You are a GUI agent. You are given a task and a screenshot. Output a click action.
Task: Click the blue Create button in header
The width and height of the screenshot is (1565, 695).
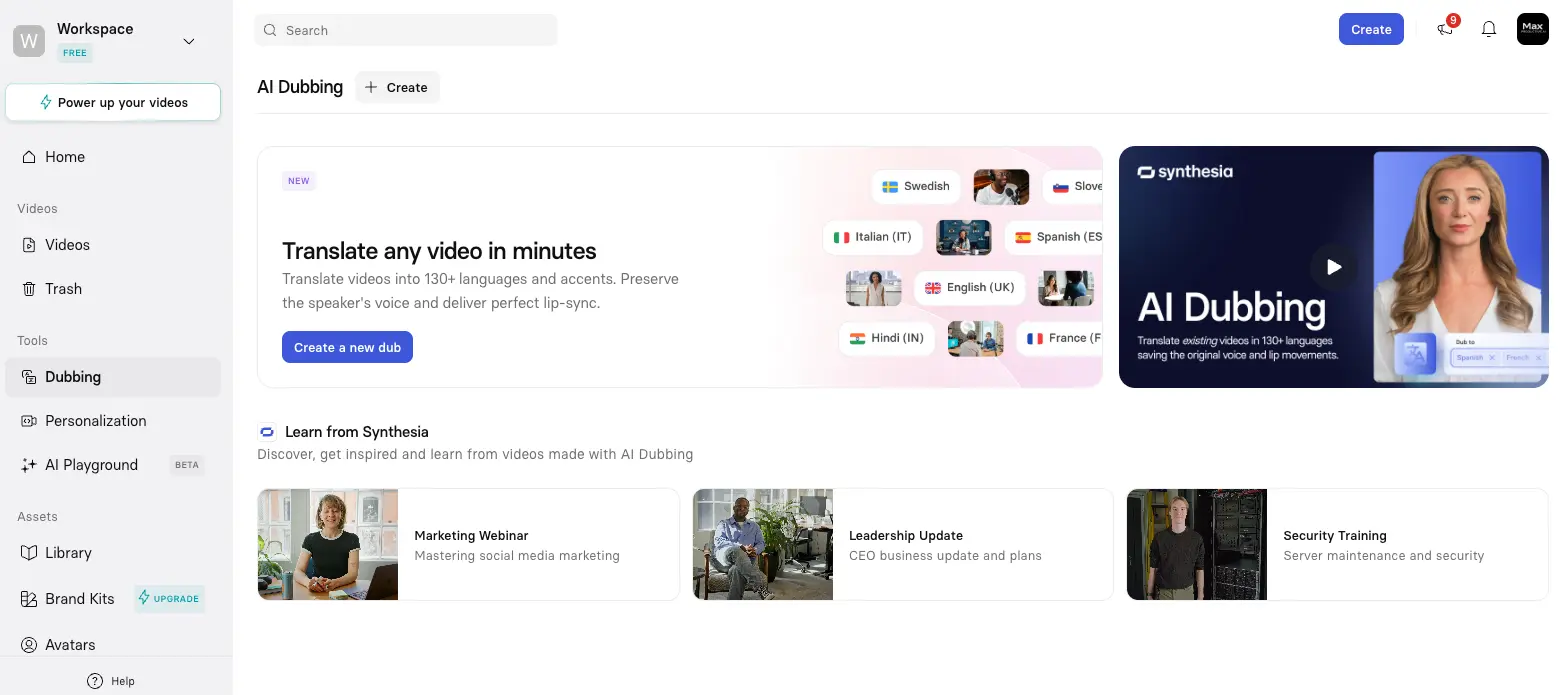pyautogui.click(x=1371, y=29)
